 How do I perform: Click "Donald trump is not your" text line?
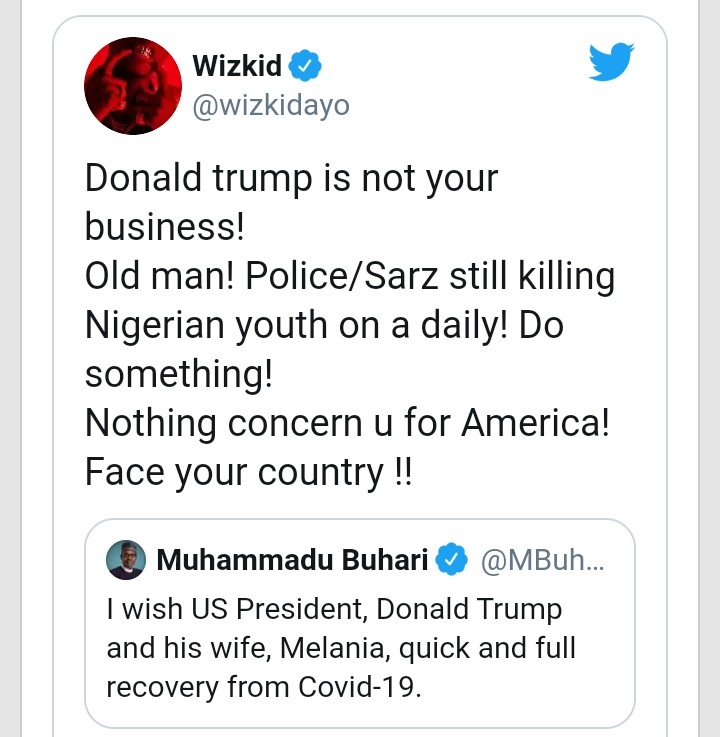point(291,179)
